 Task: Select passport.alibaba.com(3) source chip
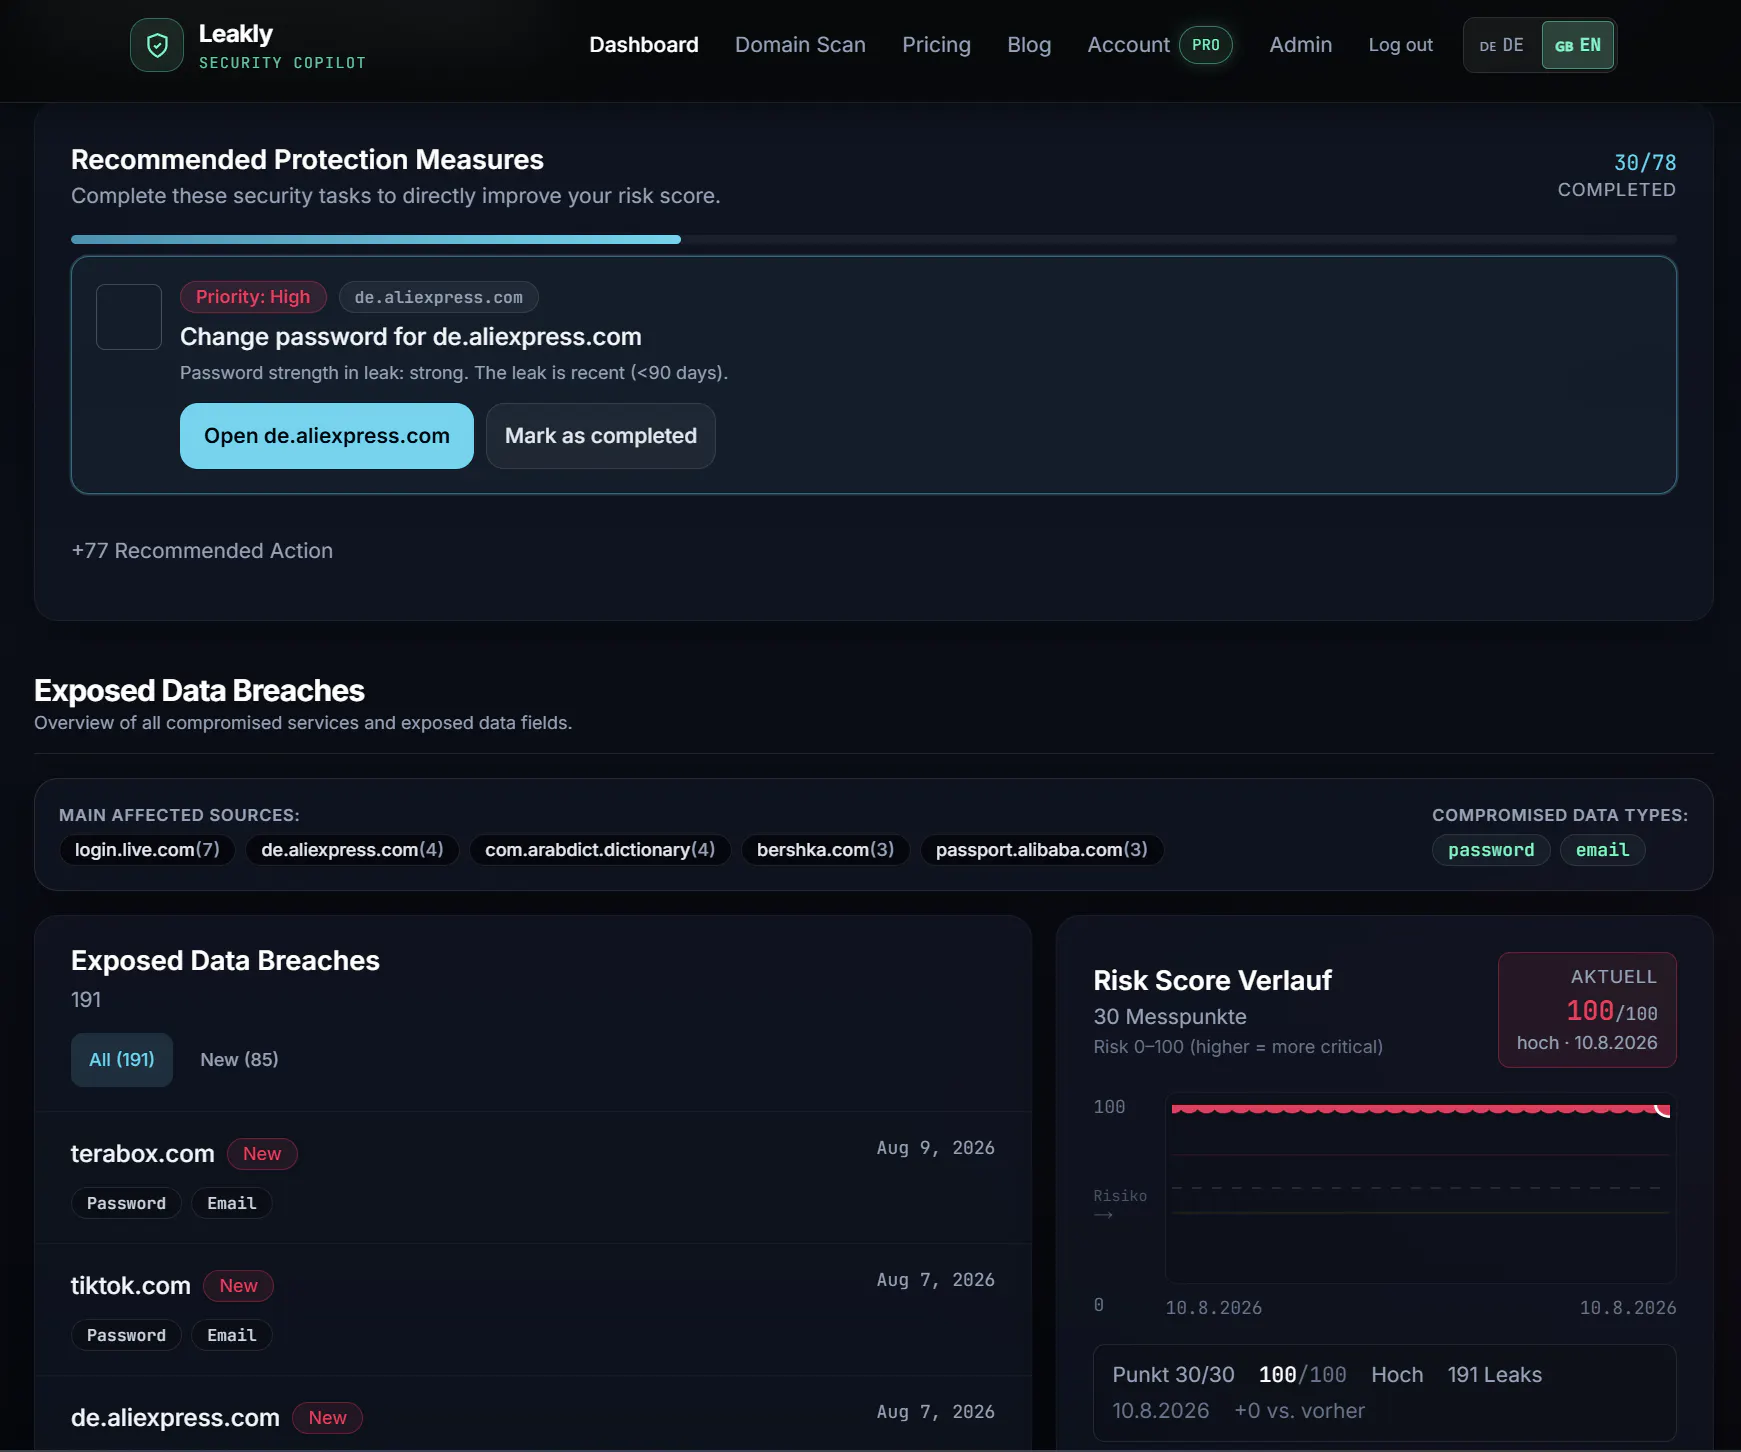tap(1041, 850)
